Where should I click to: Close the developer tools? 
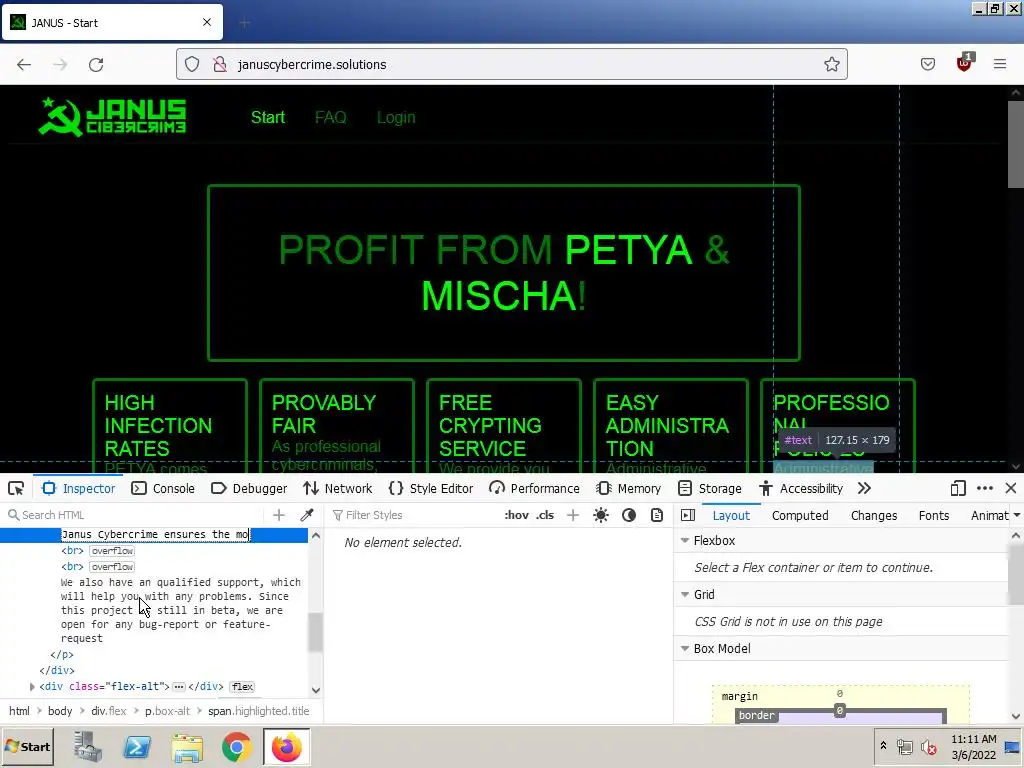point(1011,488)
